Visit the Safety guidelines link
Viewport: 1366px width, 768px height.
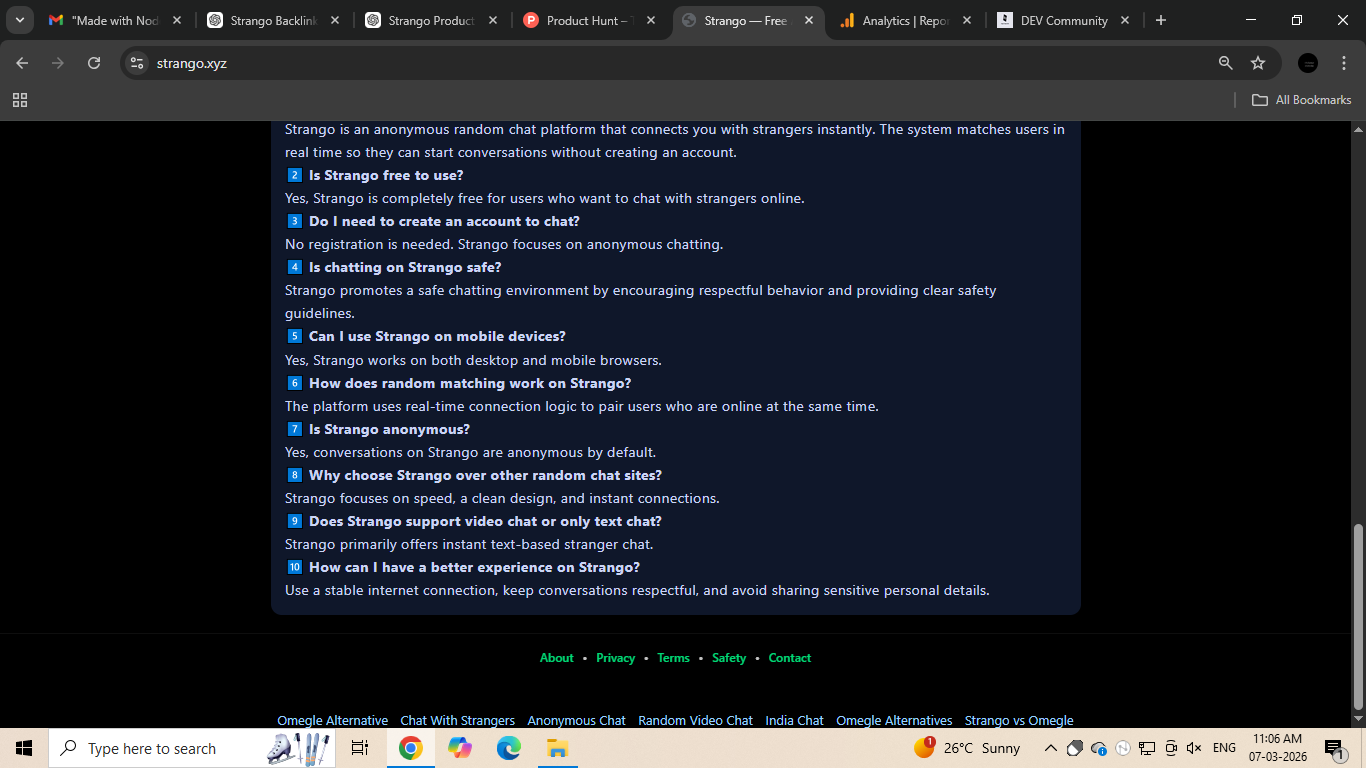pos(729,658)
